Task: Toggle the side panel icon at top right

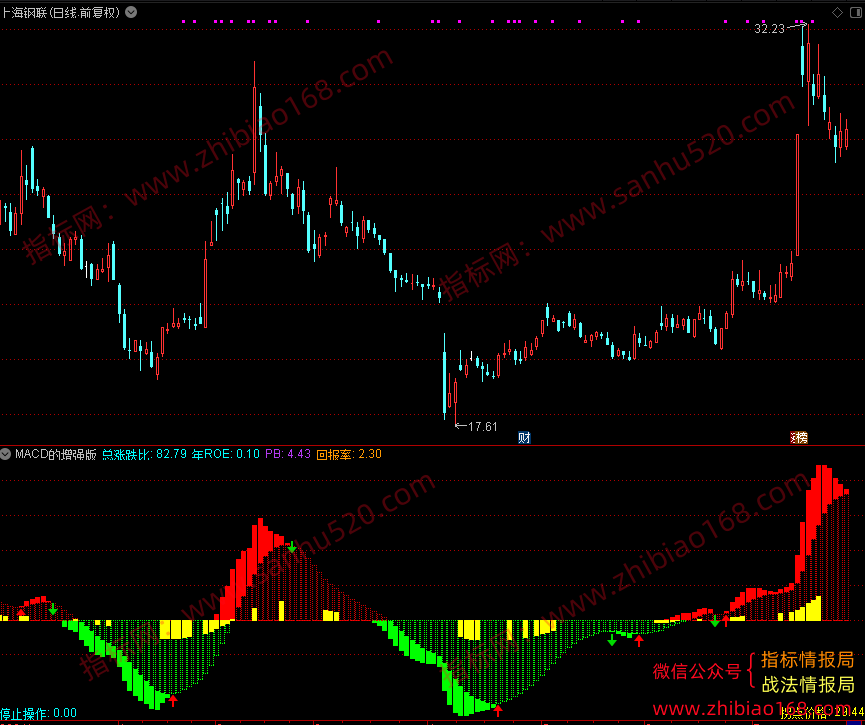Action: click(x=858, y=12)
